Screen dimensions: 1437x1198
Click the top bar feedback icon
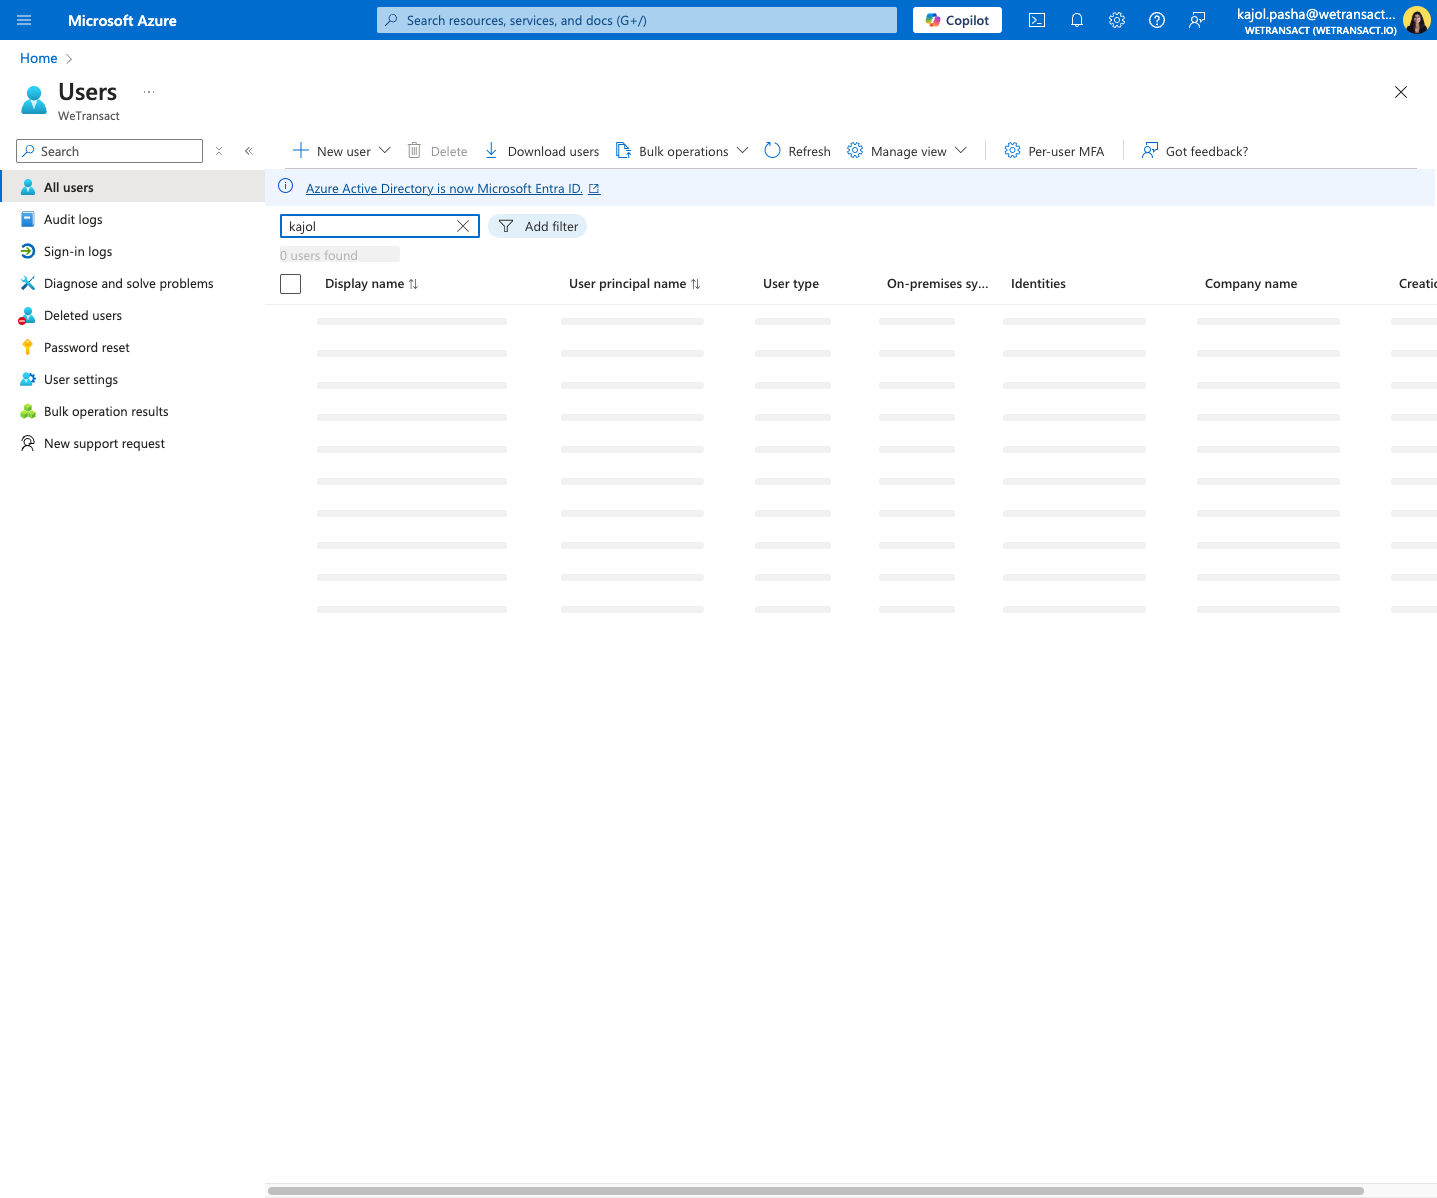tap(1197, 20)
